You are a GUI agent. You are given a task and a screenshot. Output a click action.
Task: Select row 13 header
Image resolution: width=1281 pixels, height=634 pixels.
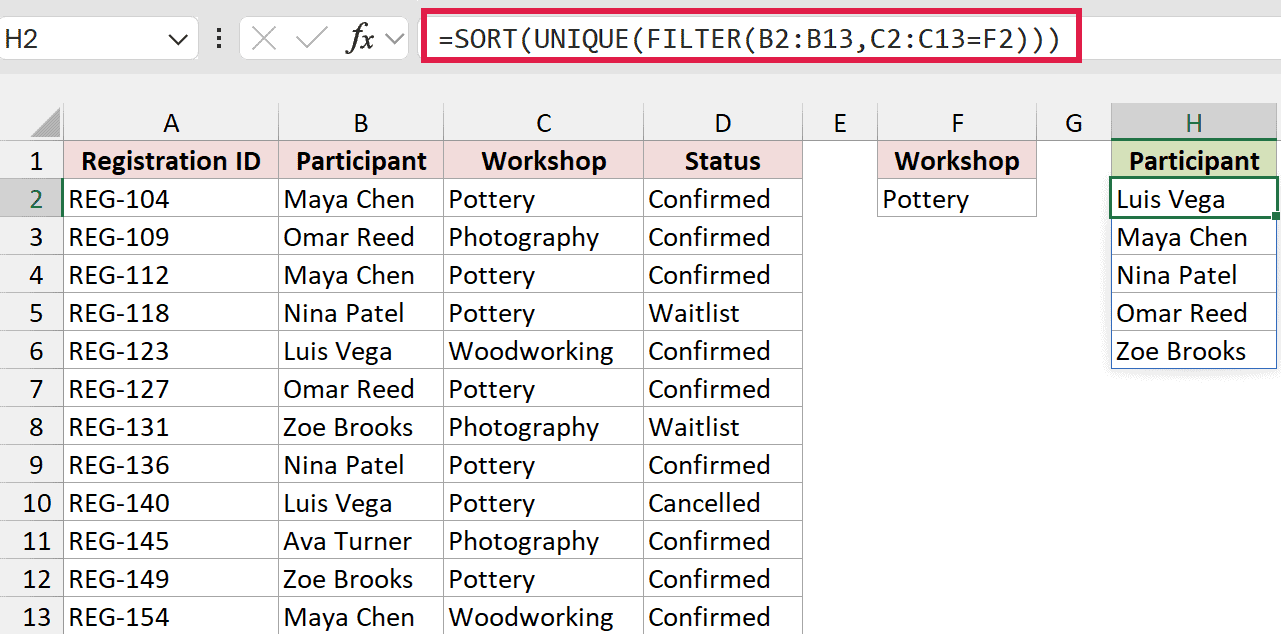pyautogui.click(x=32, y=617)
